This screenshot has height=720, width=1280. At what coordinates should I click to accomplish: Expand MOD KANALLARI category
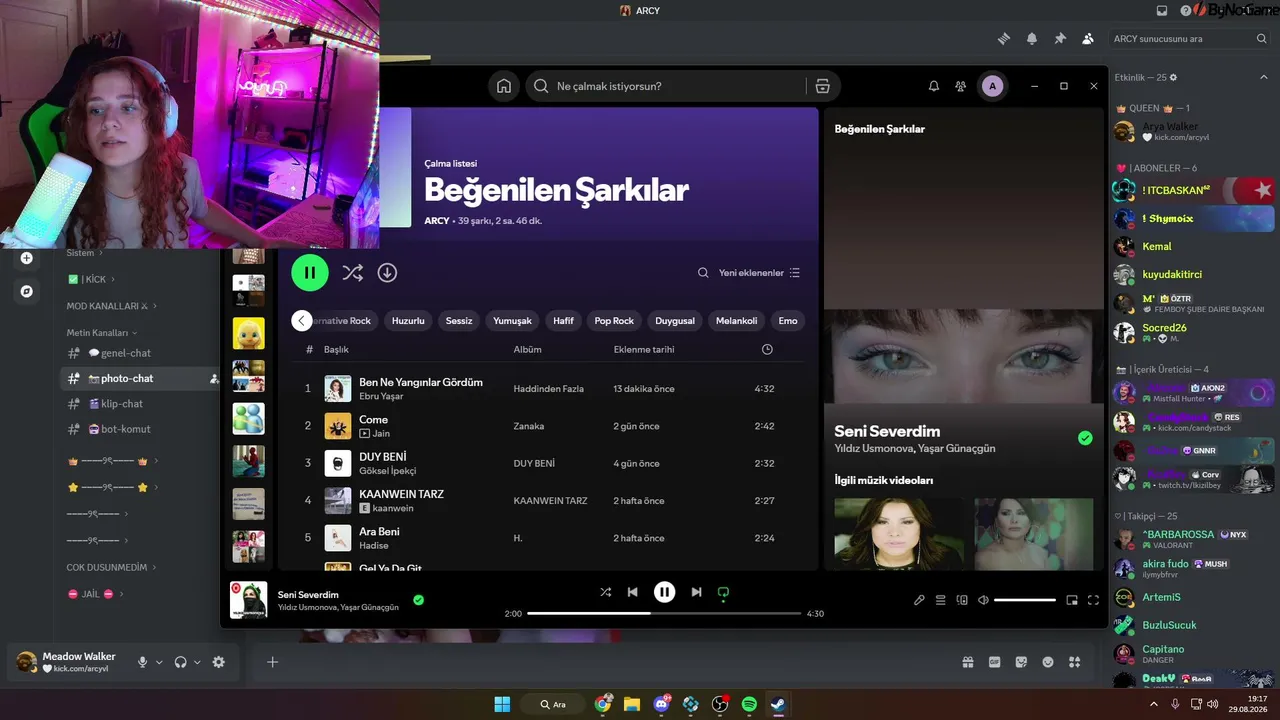point(112,305)
